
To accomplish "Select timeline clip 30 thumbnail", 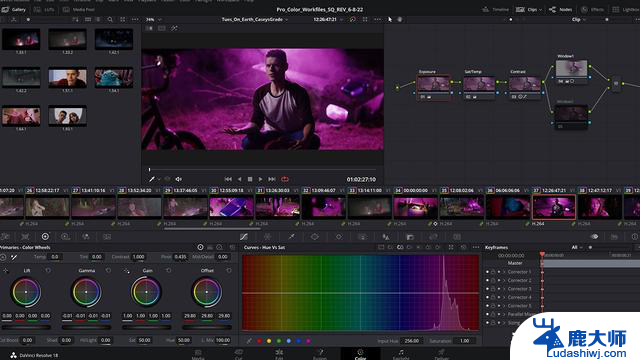I will (x=231, y=207).
